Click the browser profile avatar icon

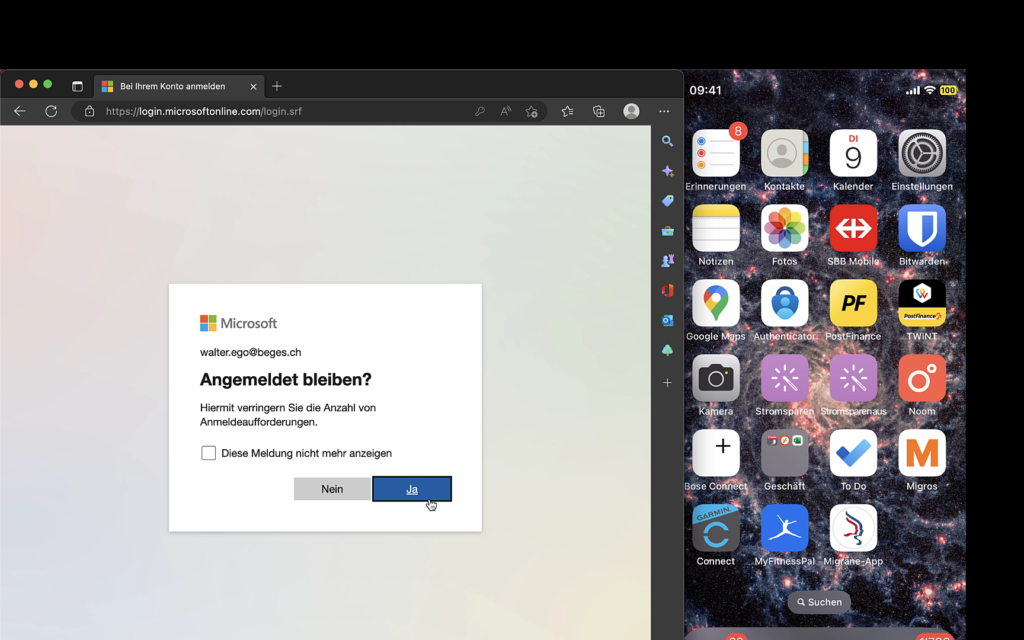click(631, 111)
